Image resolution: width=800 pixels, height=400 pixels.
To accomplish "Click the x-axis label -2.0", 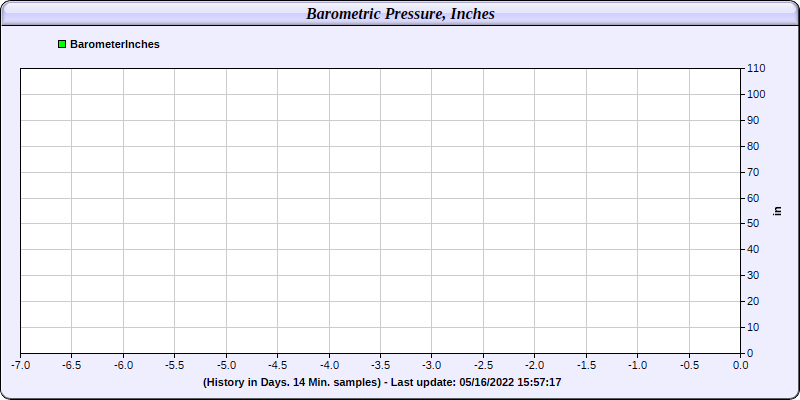I will coord(535,365).
